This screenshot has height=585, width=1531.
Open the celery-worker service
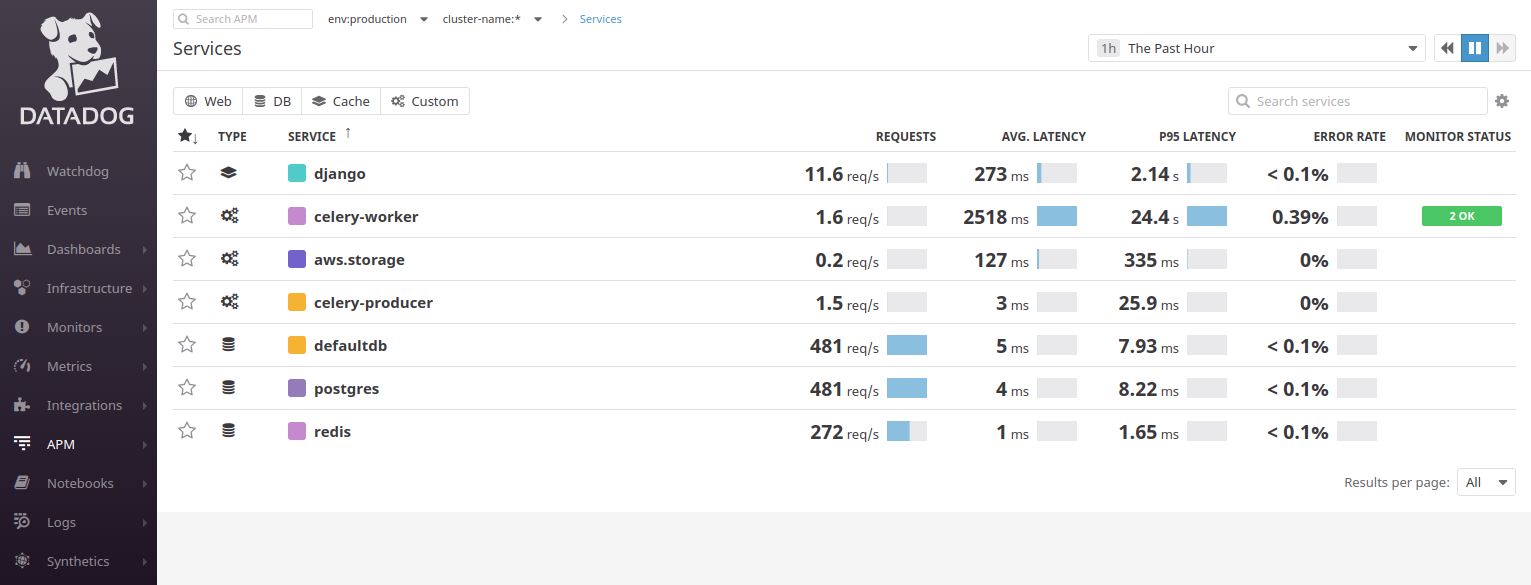(x=366, y=216)
